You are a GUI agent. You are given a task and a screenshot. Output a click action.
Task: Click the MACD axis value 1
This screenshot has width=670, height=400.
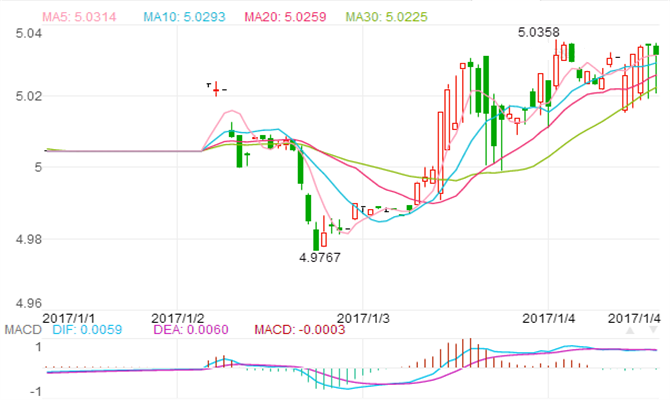pyautogui.click(x=38, y=347)
